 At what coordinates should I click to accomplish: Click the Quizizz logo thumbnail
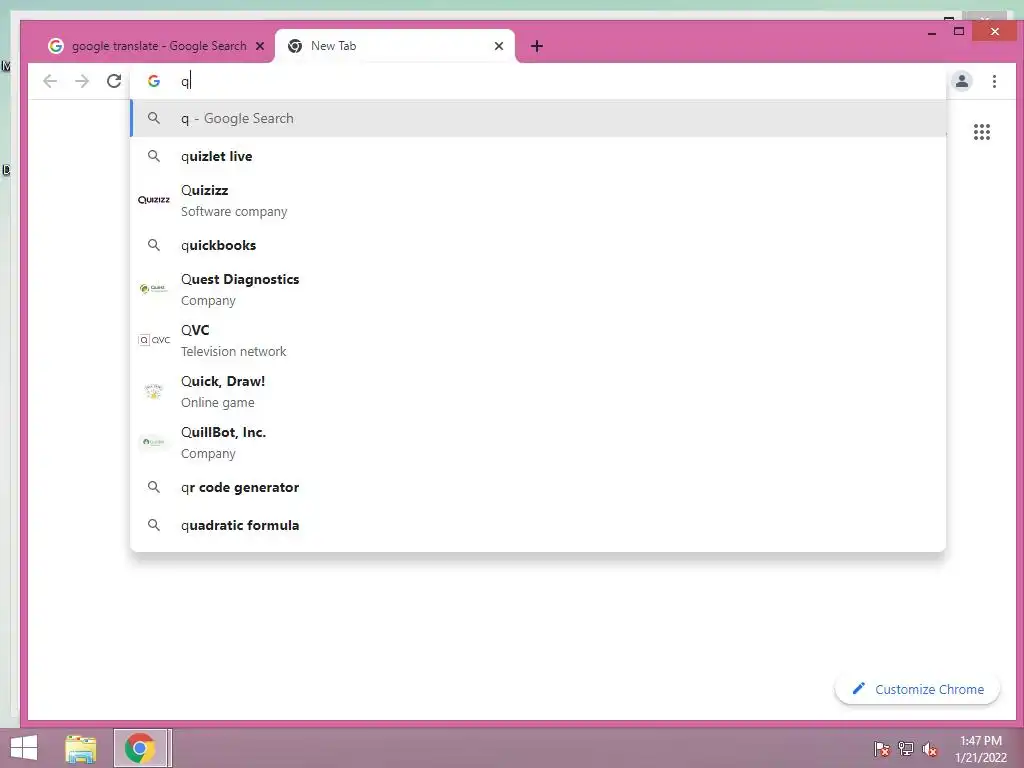pos(154,200)
